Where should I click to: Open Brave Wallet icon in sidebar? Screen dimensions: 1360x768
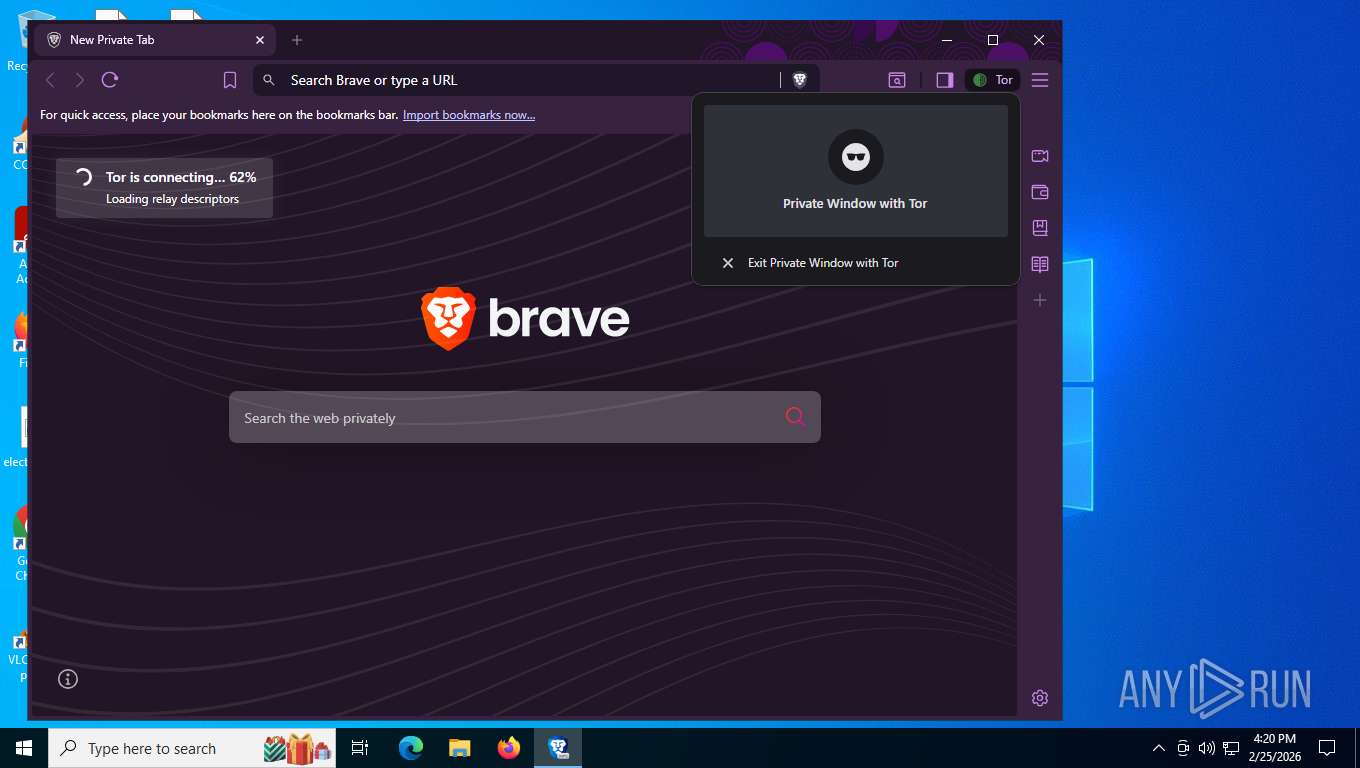coord(1040,192)
